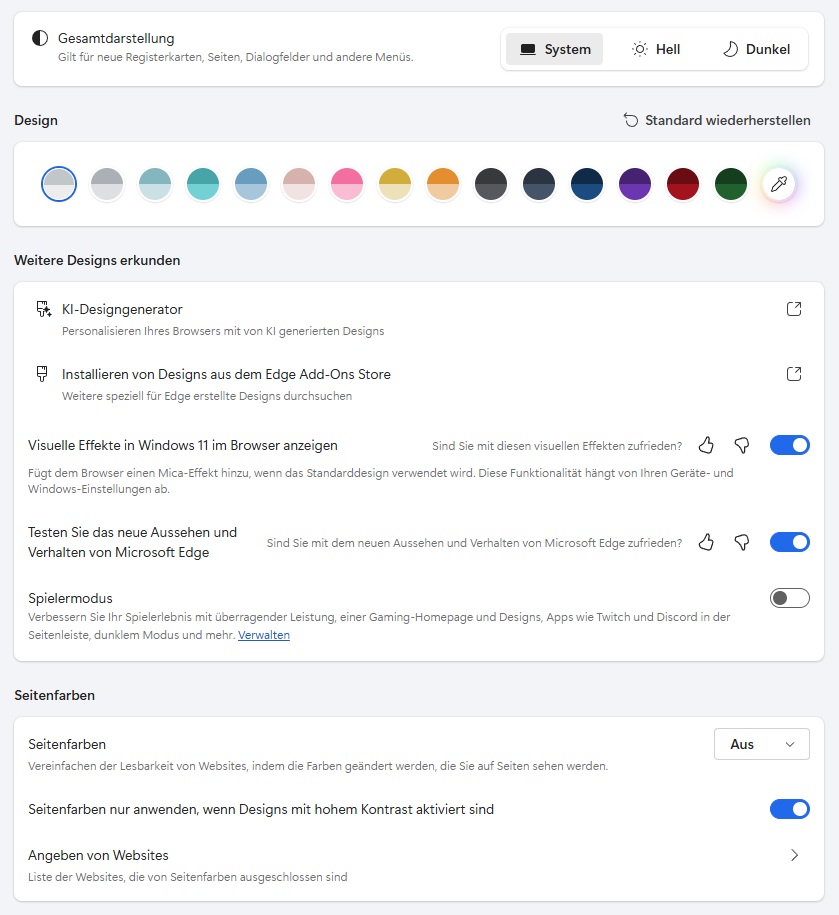Give thumbs down for visual effects

point(741,445)
